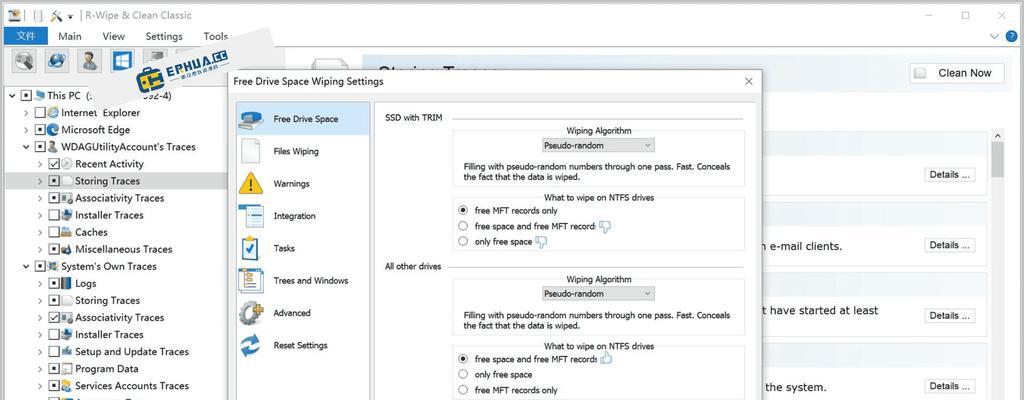The height and width of the screenshot is (400, 1024).
Task: Click the Microsoft Edge icon in tree
Action: coord(53,129)
